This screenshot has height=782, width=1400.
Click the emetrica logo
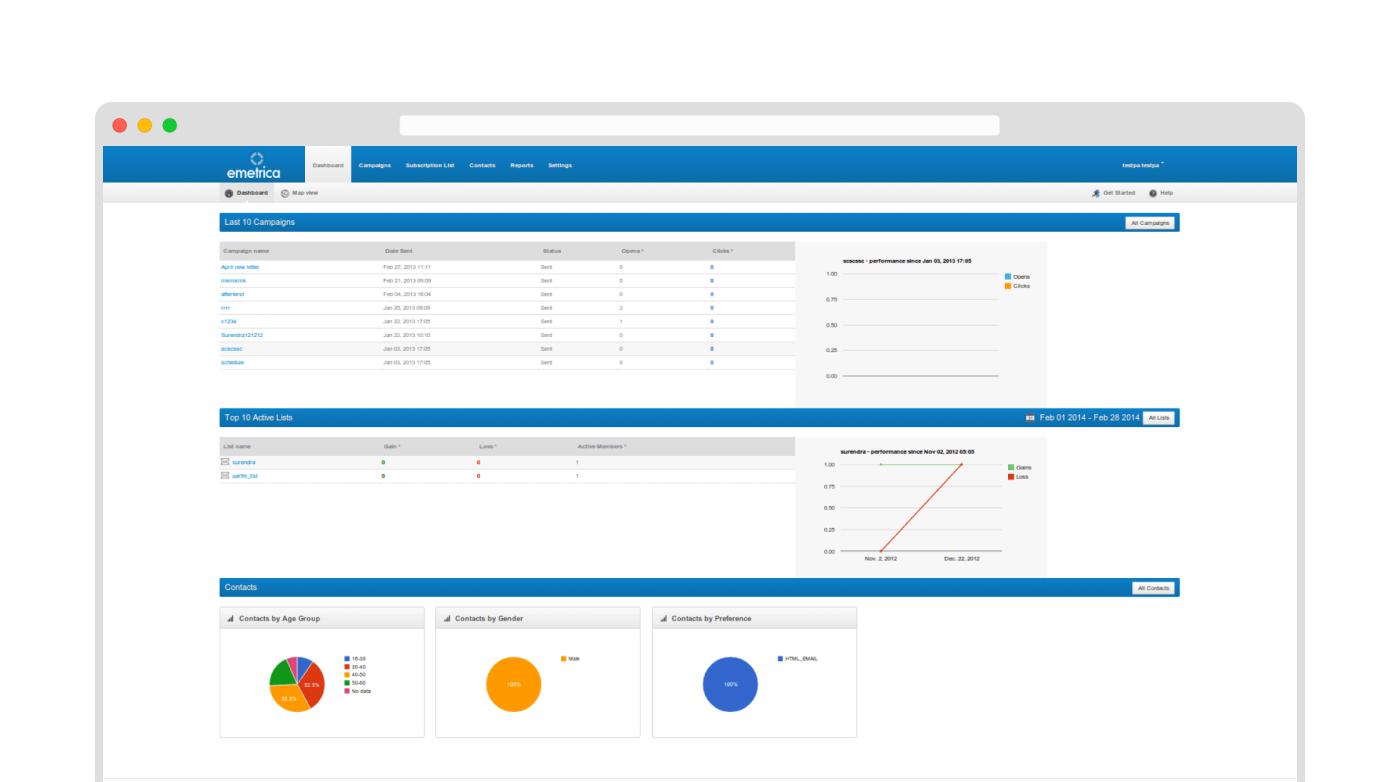click(x=254, y=165)
